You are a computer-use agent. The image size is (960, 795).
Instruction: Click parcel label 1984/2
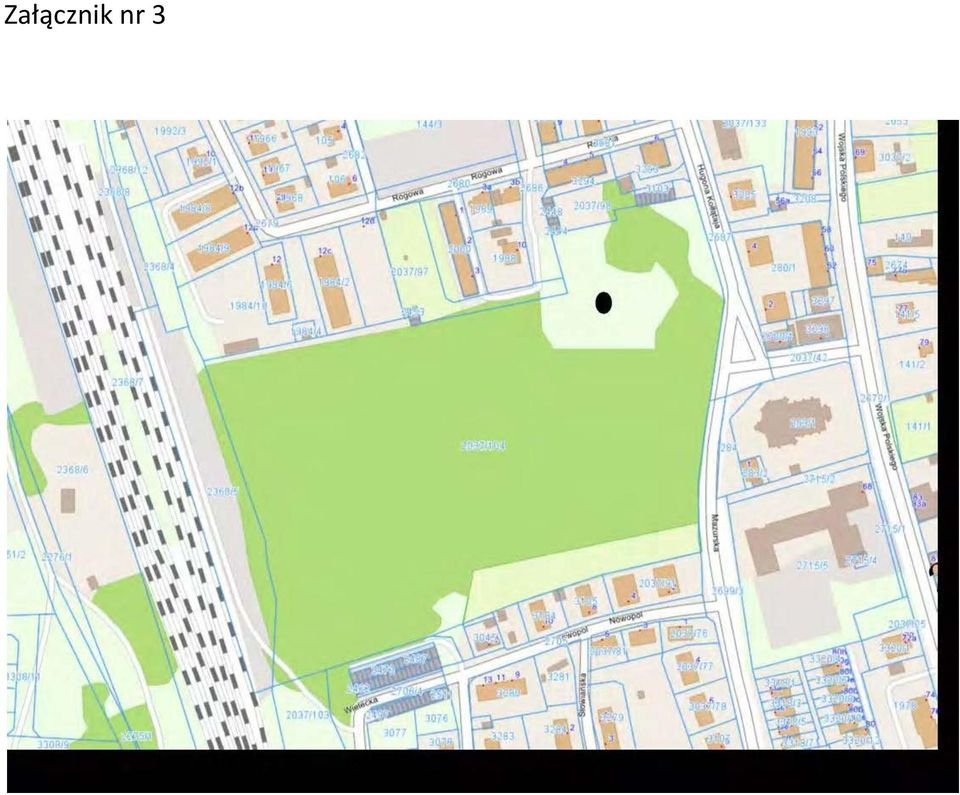[x=335, y=282]
